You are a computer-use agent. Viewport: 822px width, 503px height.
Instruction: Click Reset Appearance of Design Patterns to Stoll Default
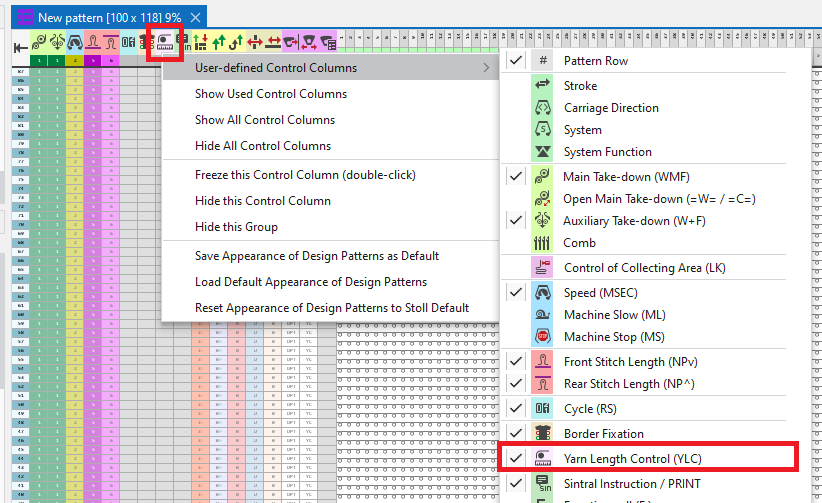point(332,308)
